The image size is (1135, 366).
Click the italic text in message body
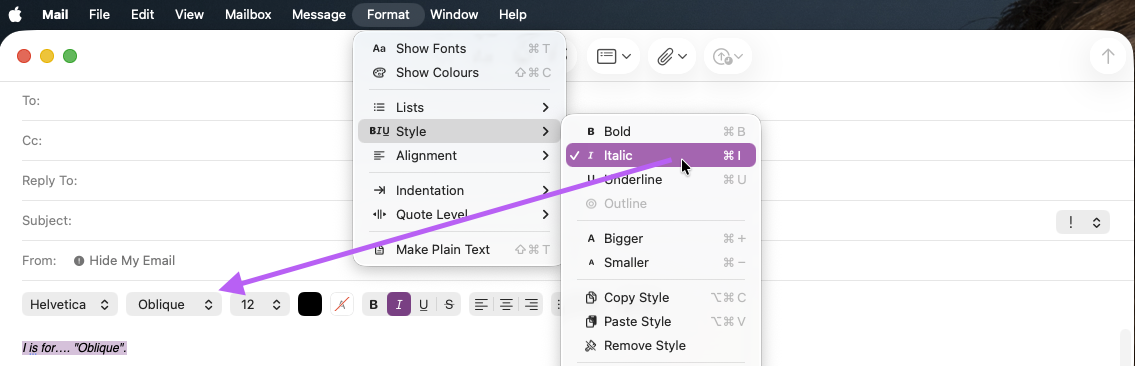[75, 348]
